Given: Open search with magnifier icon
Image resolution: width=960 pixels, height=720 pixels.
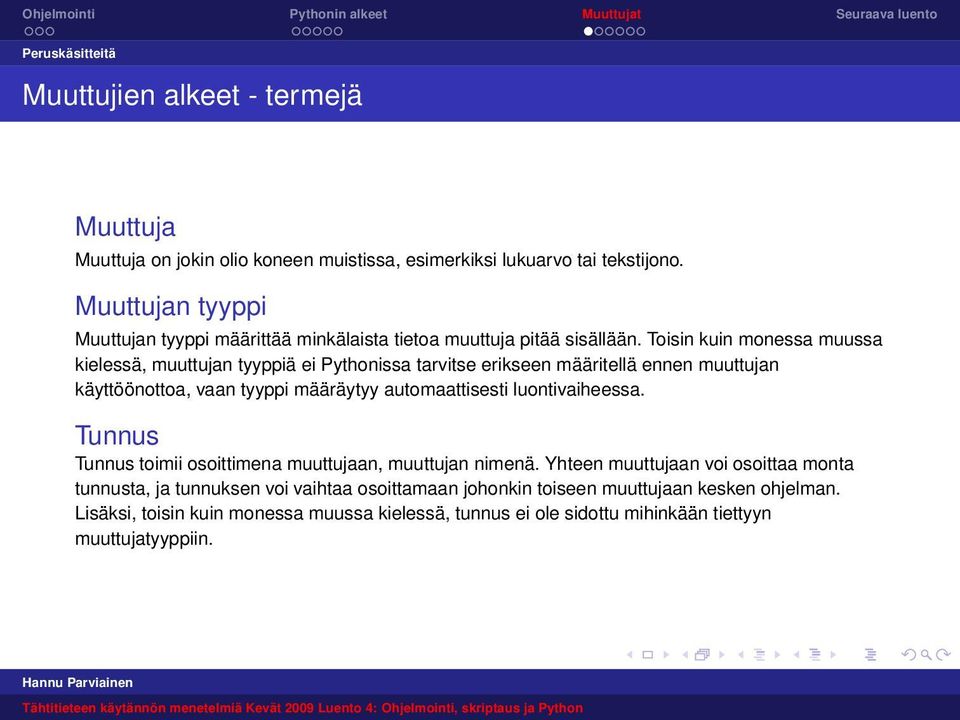Looking at the screenshot, I should [x=926, y=655].
